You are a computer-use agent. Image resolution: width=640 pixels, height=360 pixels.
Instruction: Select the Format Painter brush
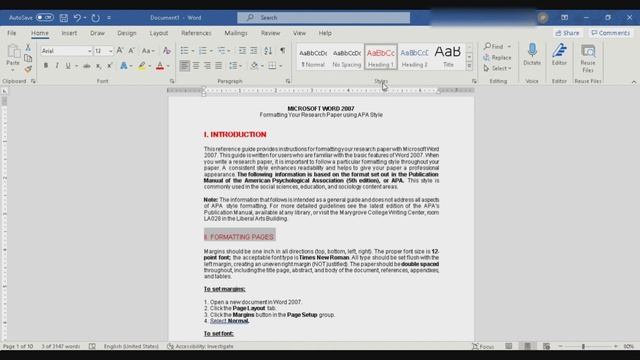tap(28, 69)
